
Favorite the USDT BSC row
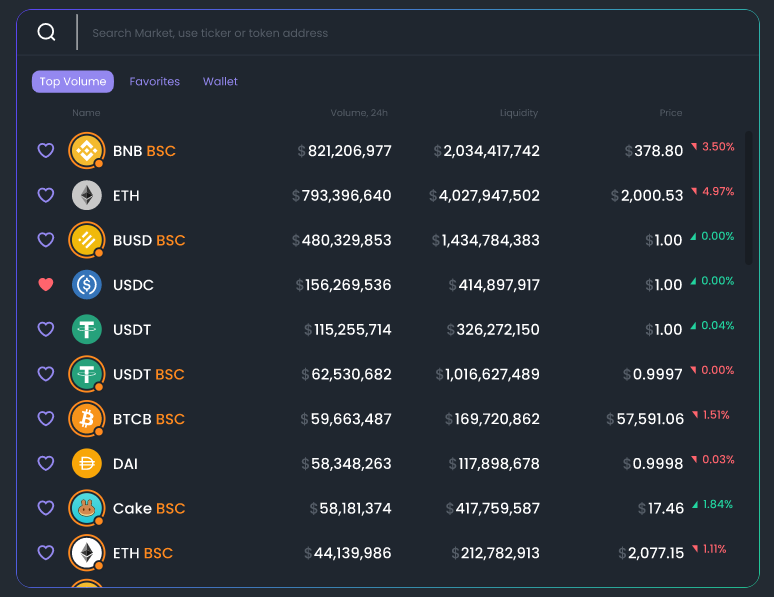coord(46,374)
